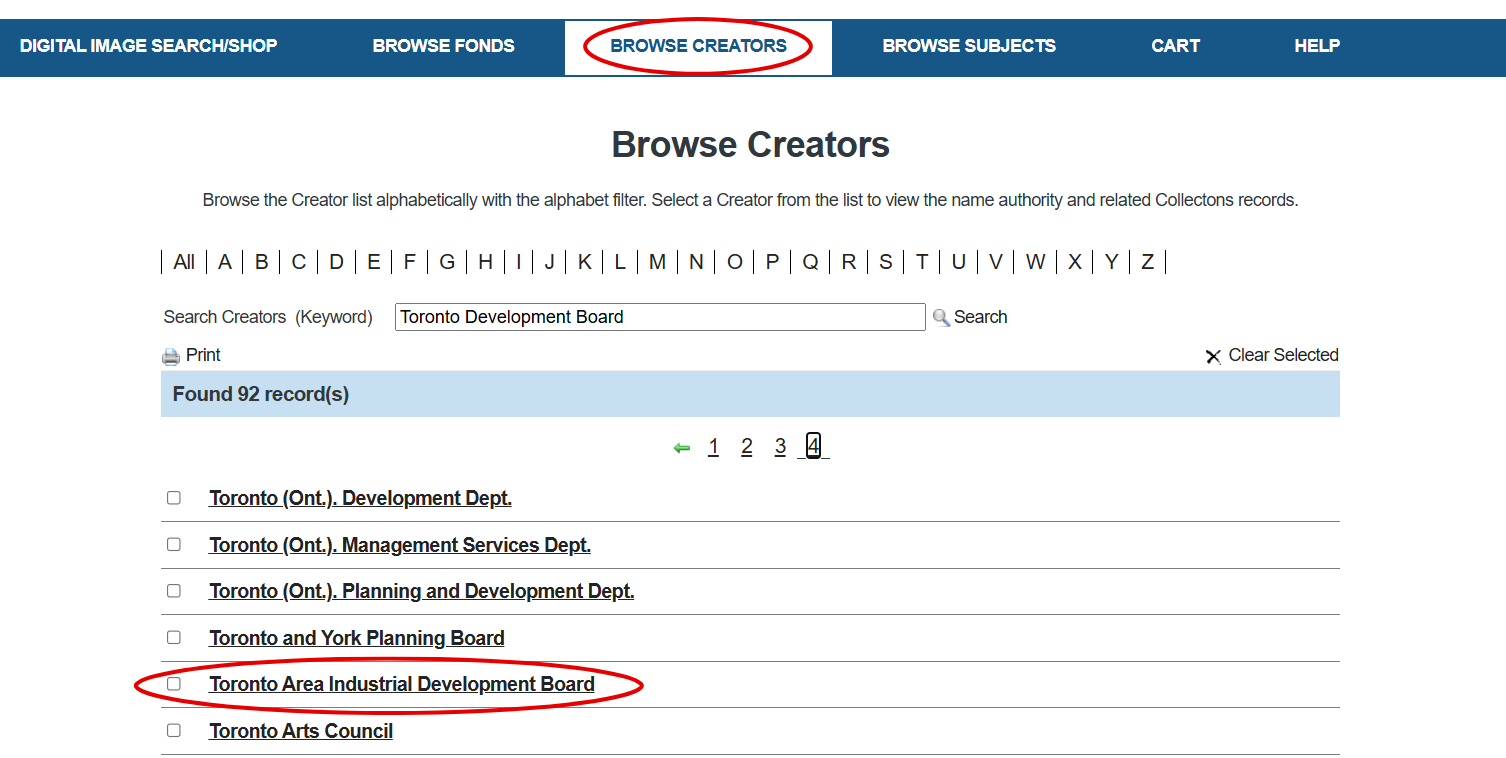Open the Help menu item

click(1317, 46)
